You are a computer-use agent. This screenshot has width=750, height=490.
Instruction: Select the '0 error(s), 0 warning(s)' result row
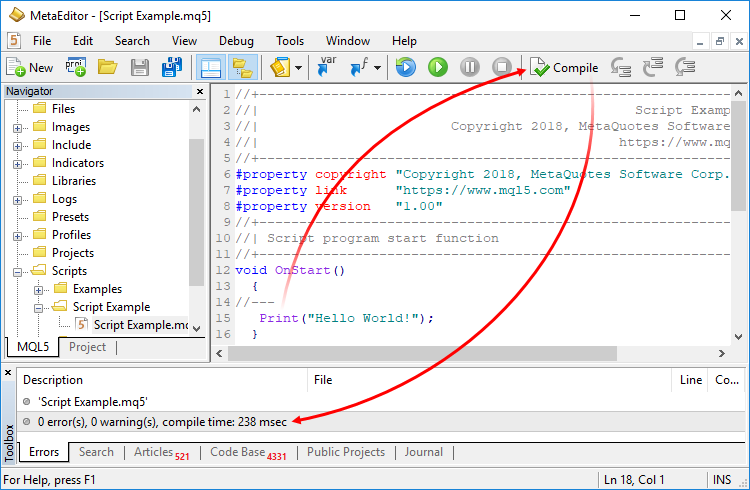(x=381, y=422)
